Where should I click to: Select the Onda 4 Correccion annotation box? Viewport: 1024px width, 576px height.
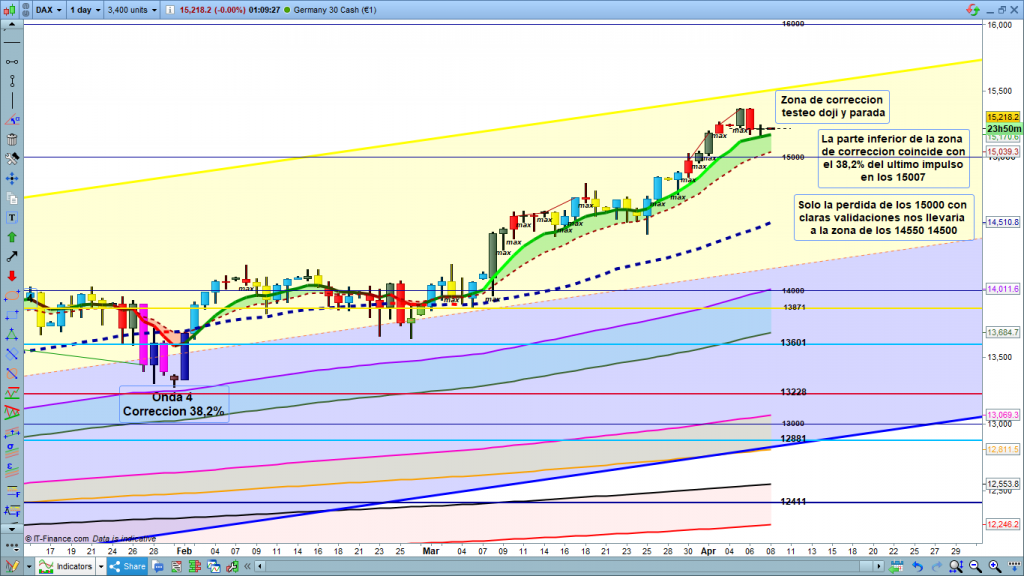[x=173, y=404]
